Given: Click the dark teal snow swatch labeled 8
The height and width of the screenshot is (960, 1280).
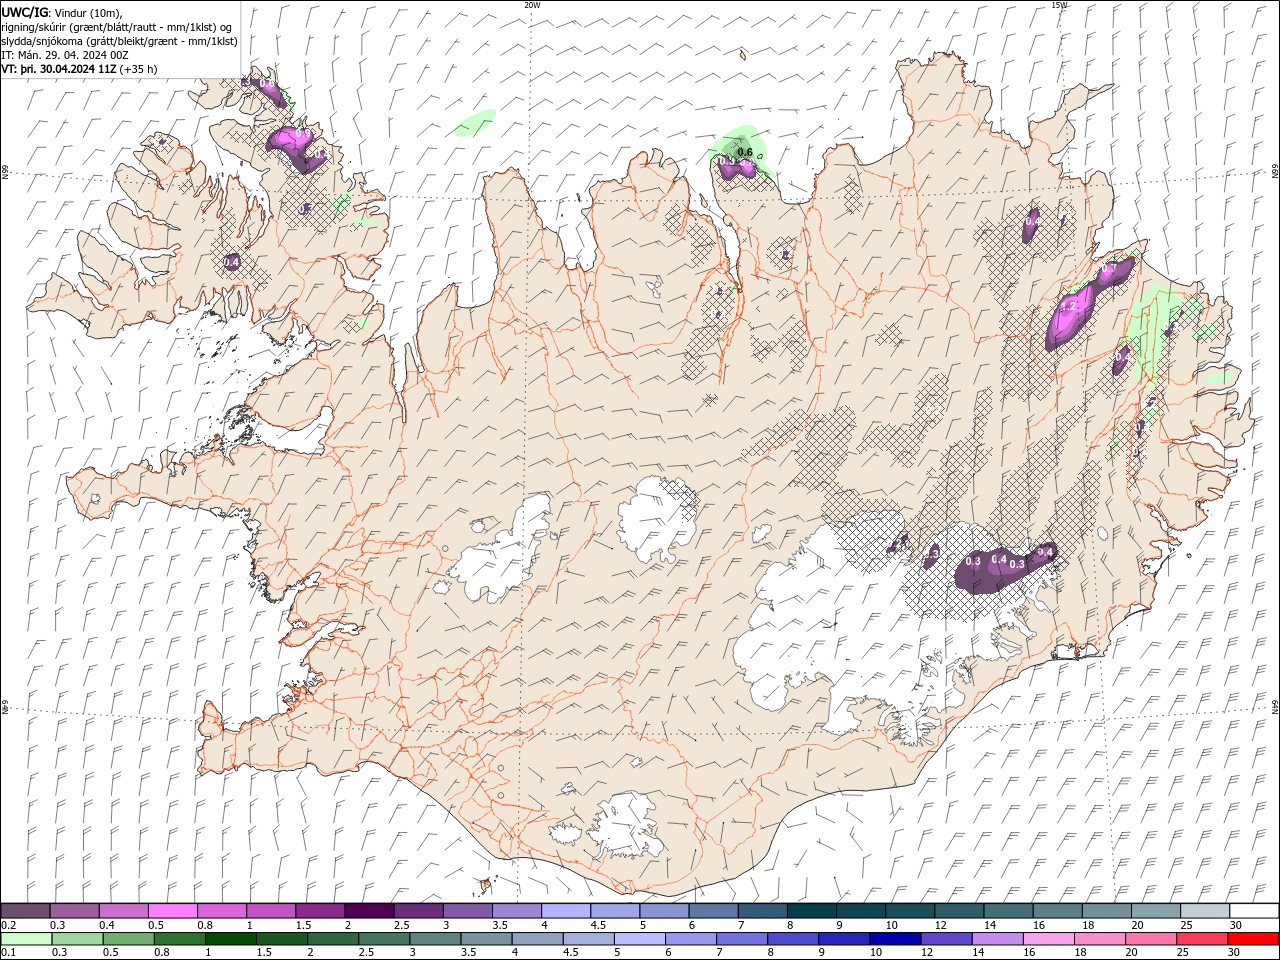Looking at the screenshot, I should click(811, 911).
